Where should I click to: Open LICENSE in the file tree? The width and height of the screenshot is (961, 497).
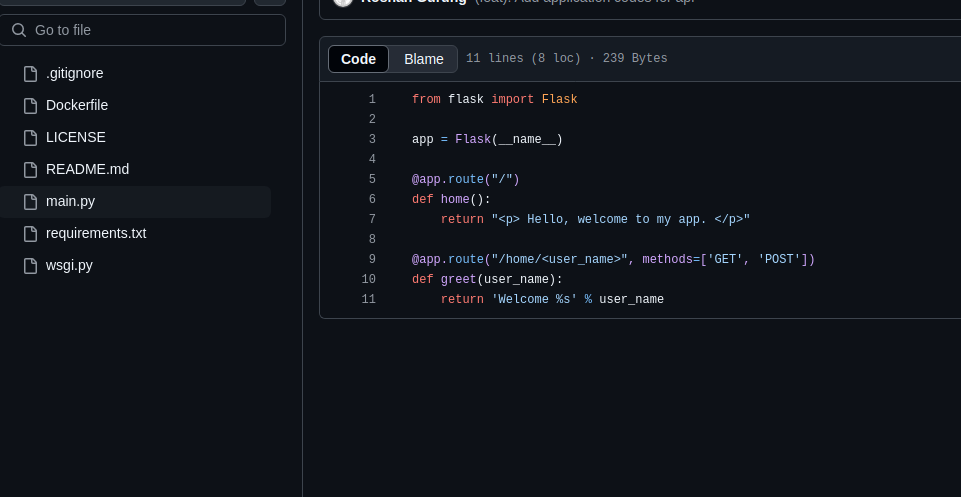(x=75, y=137)
